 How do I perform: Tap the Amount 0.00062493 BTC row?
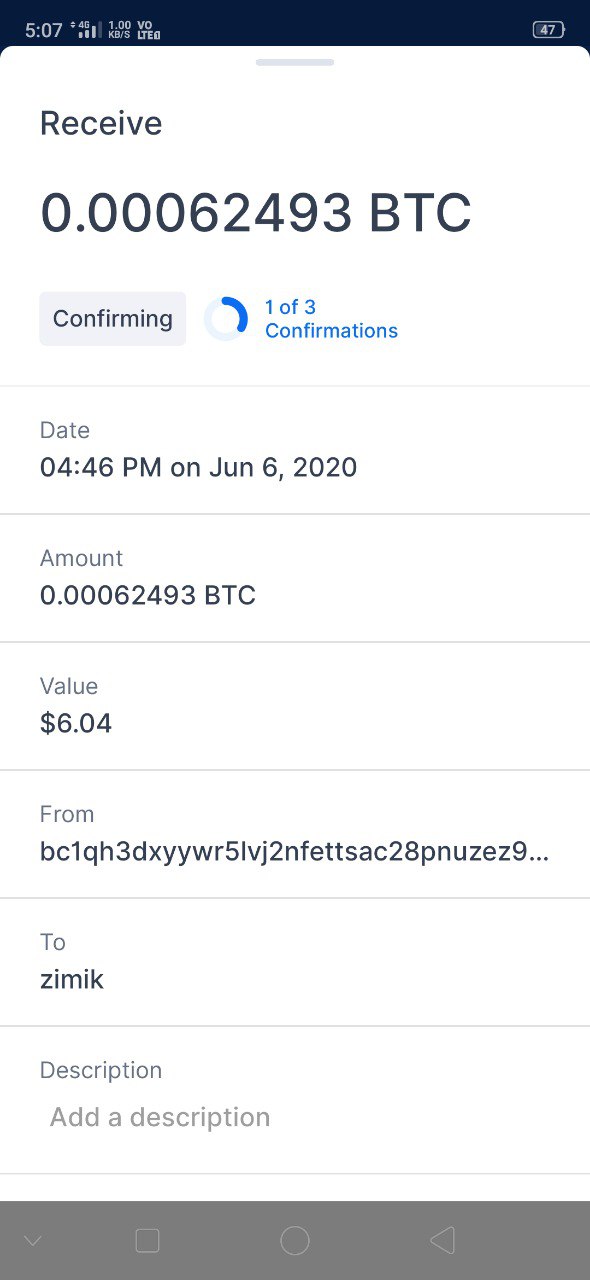(x=295, y=578)
